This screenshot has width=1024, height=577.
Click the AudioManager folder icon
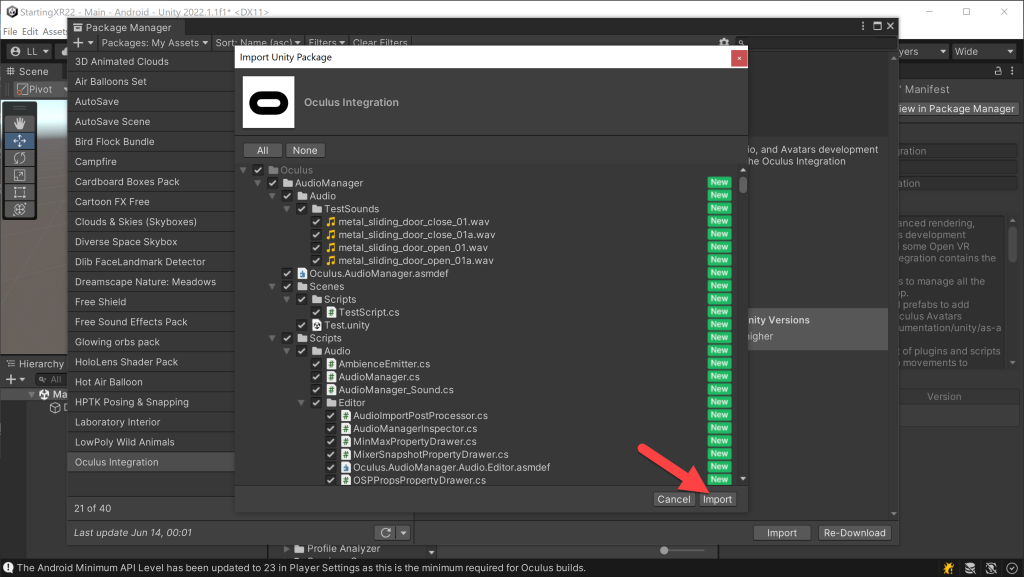[x=287, y=183]
